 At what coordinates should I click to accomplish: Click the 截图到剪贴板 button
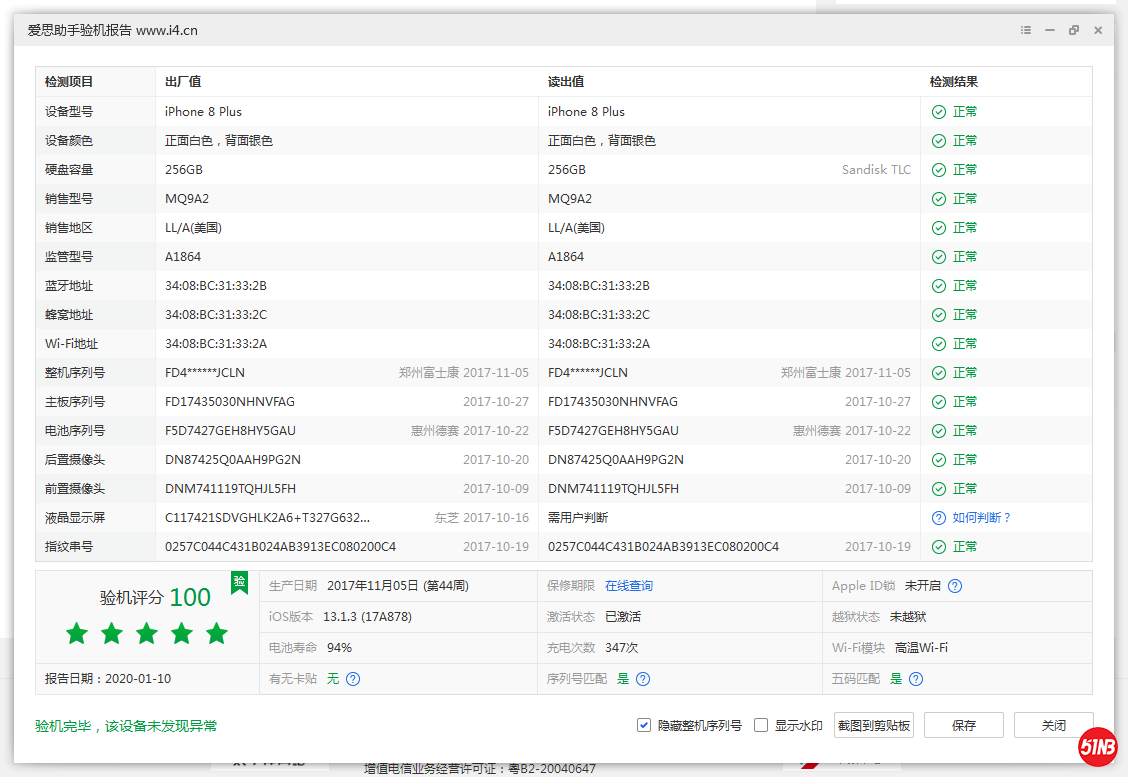[x=871, y=724]
